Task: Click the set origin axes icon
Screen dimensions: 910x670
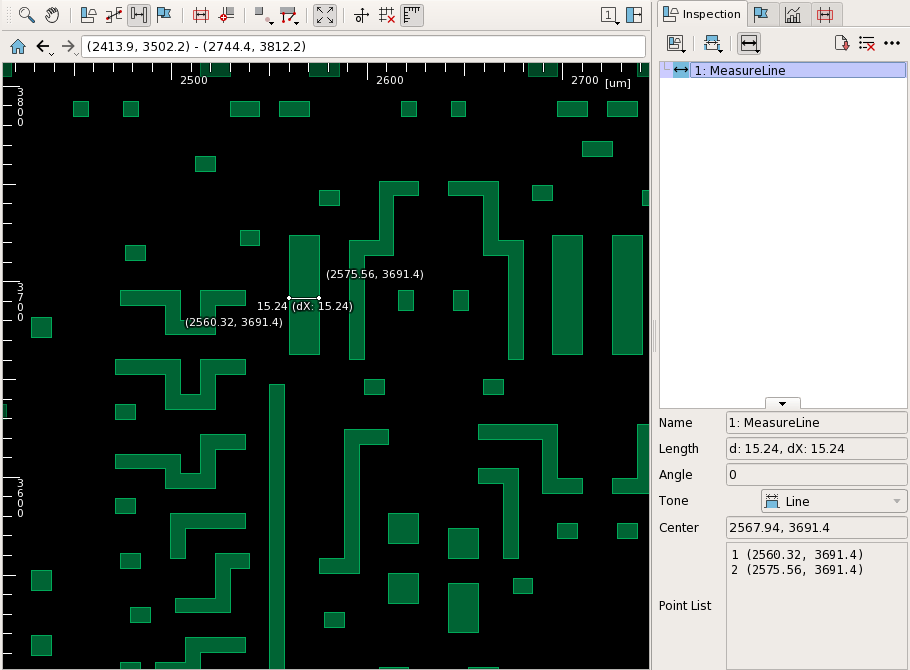Action: [361, 15]
